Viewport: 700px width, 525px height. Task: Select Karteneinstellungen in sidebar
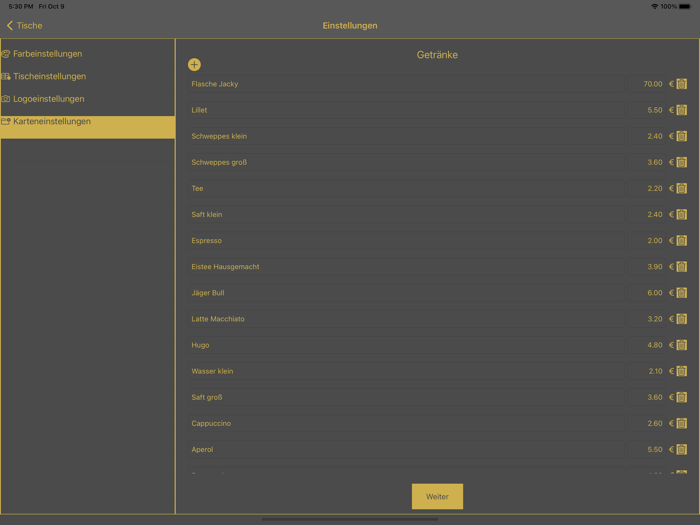pyautogui.click(x=88, y=127)
